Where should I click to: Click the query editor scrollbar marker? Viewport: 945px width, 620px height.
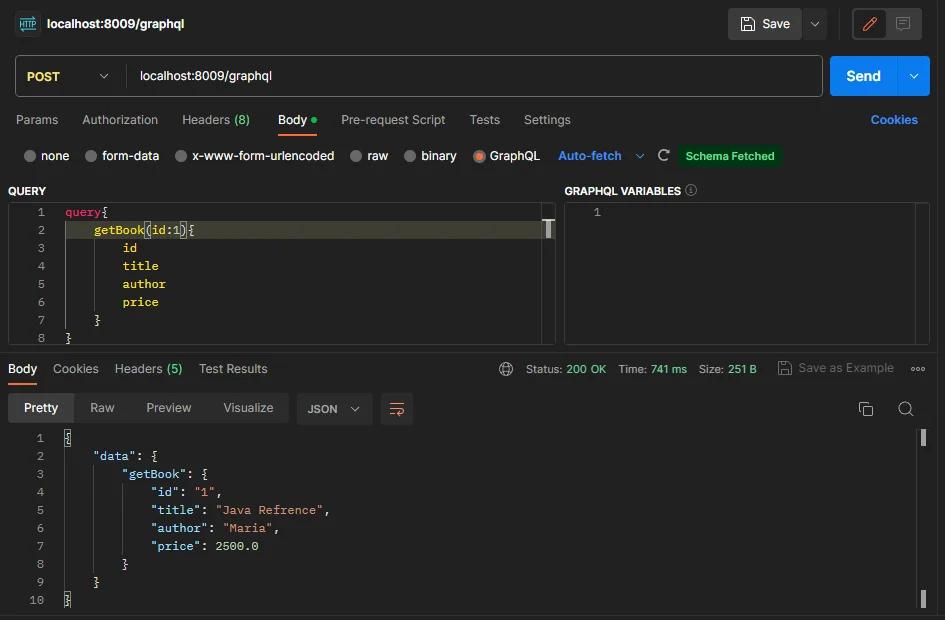coord(548,229)
